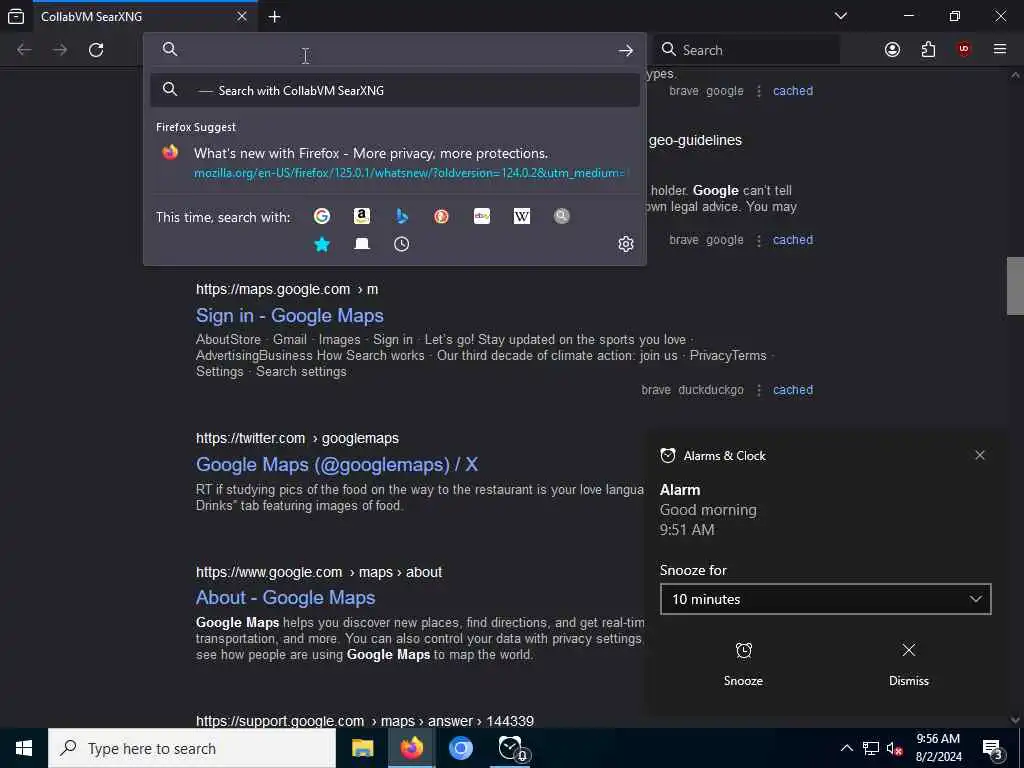This screenshot has width=1024, height=768.
Task: Snooze the Good morning alarm
Action: pos(743,664)
